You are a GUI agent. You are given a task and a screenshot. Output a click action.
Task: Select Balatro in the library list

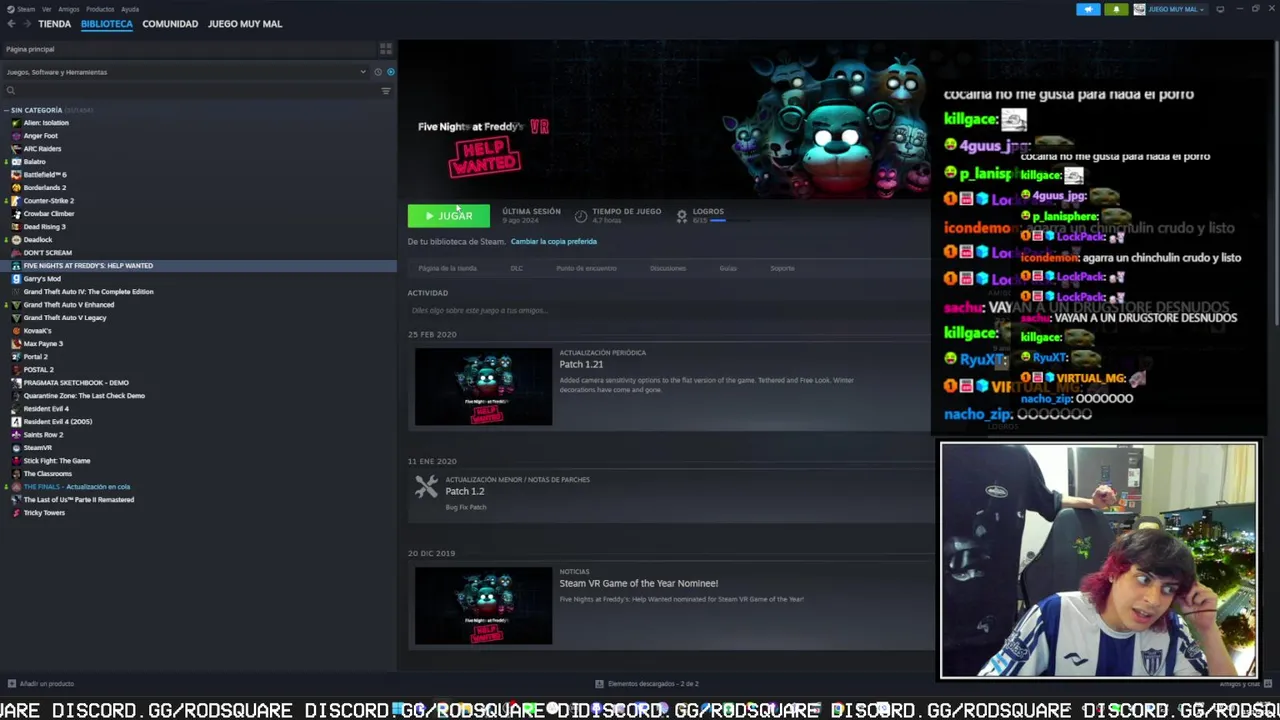[x=34, y=162]
